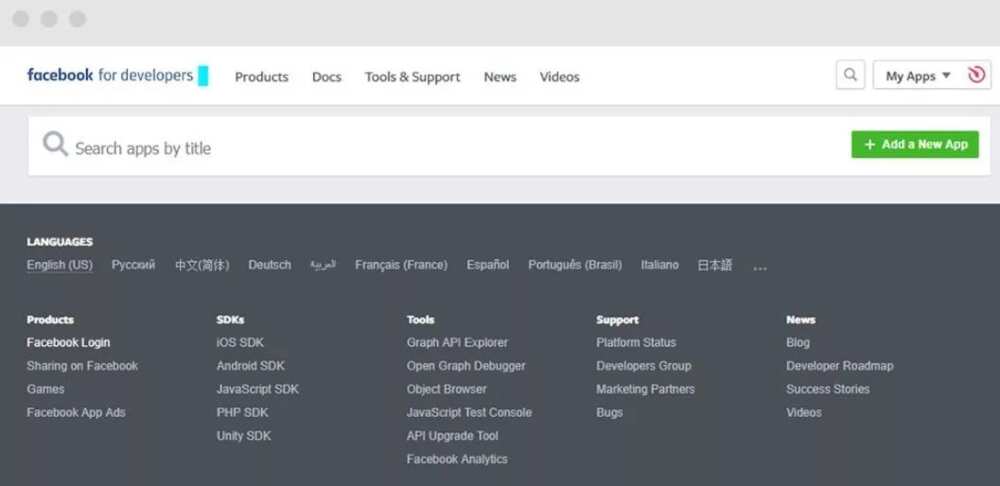This screenshot has height=486, width=1000.
Task: Click the magnifier in apps search bar
Action: pyautogui.click(x=55, y=144)
